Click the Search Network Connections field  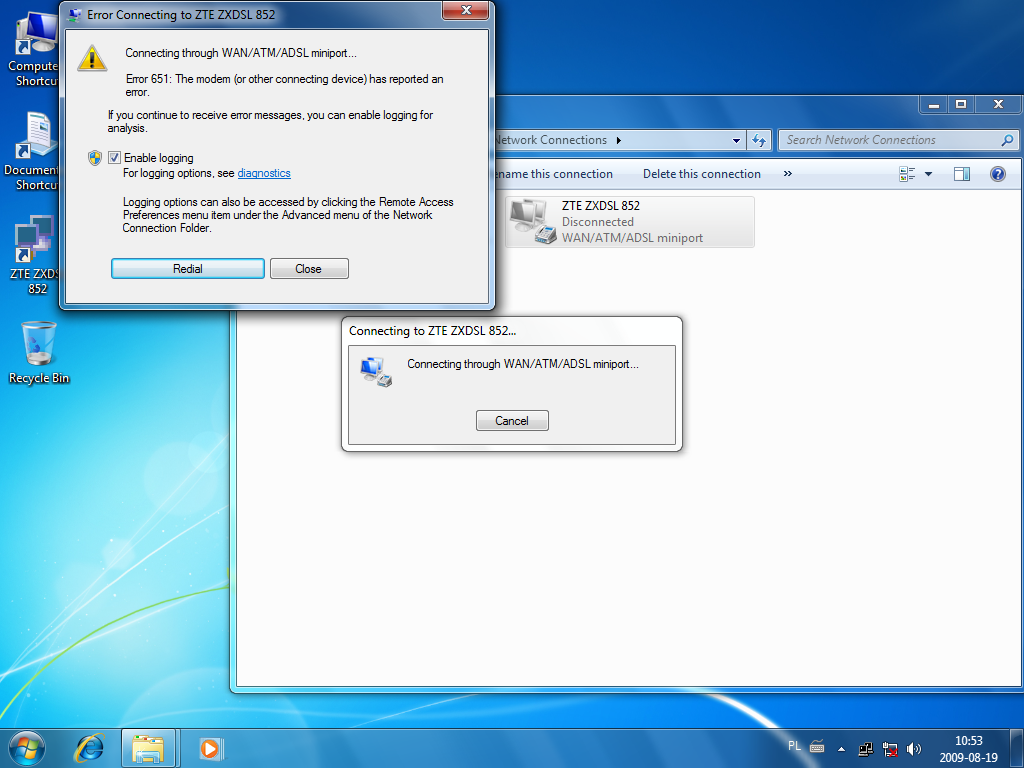click(x=890, y=140)
